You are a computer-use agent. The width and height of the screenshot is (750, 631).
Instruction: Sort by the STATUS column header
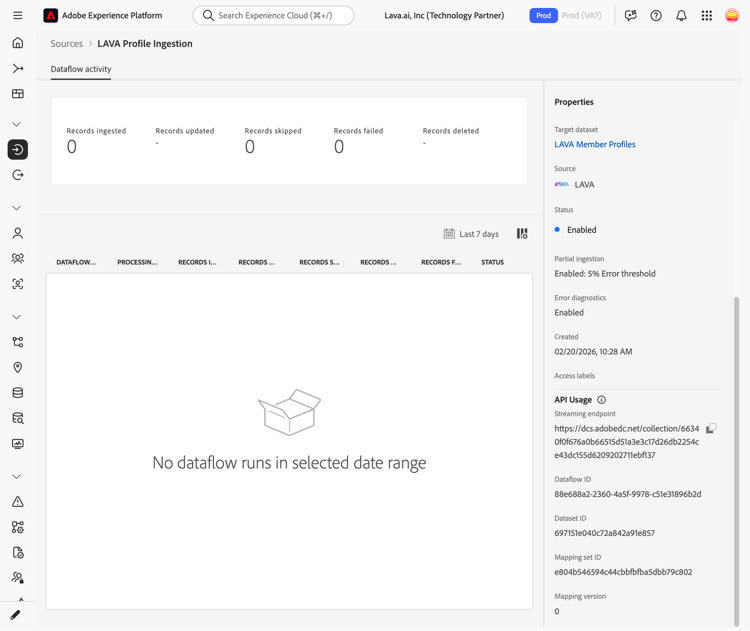pos(493,262)
